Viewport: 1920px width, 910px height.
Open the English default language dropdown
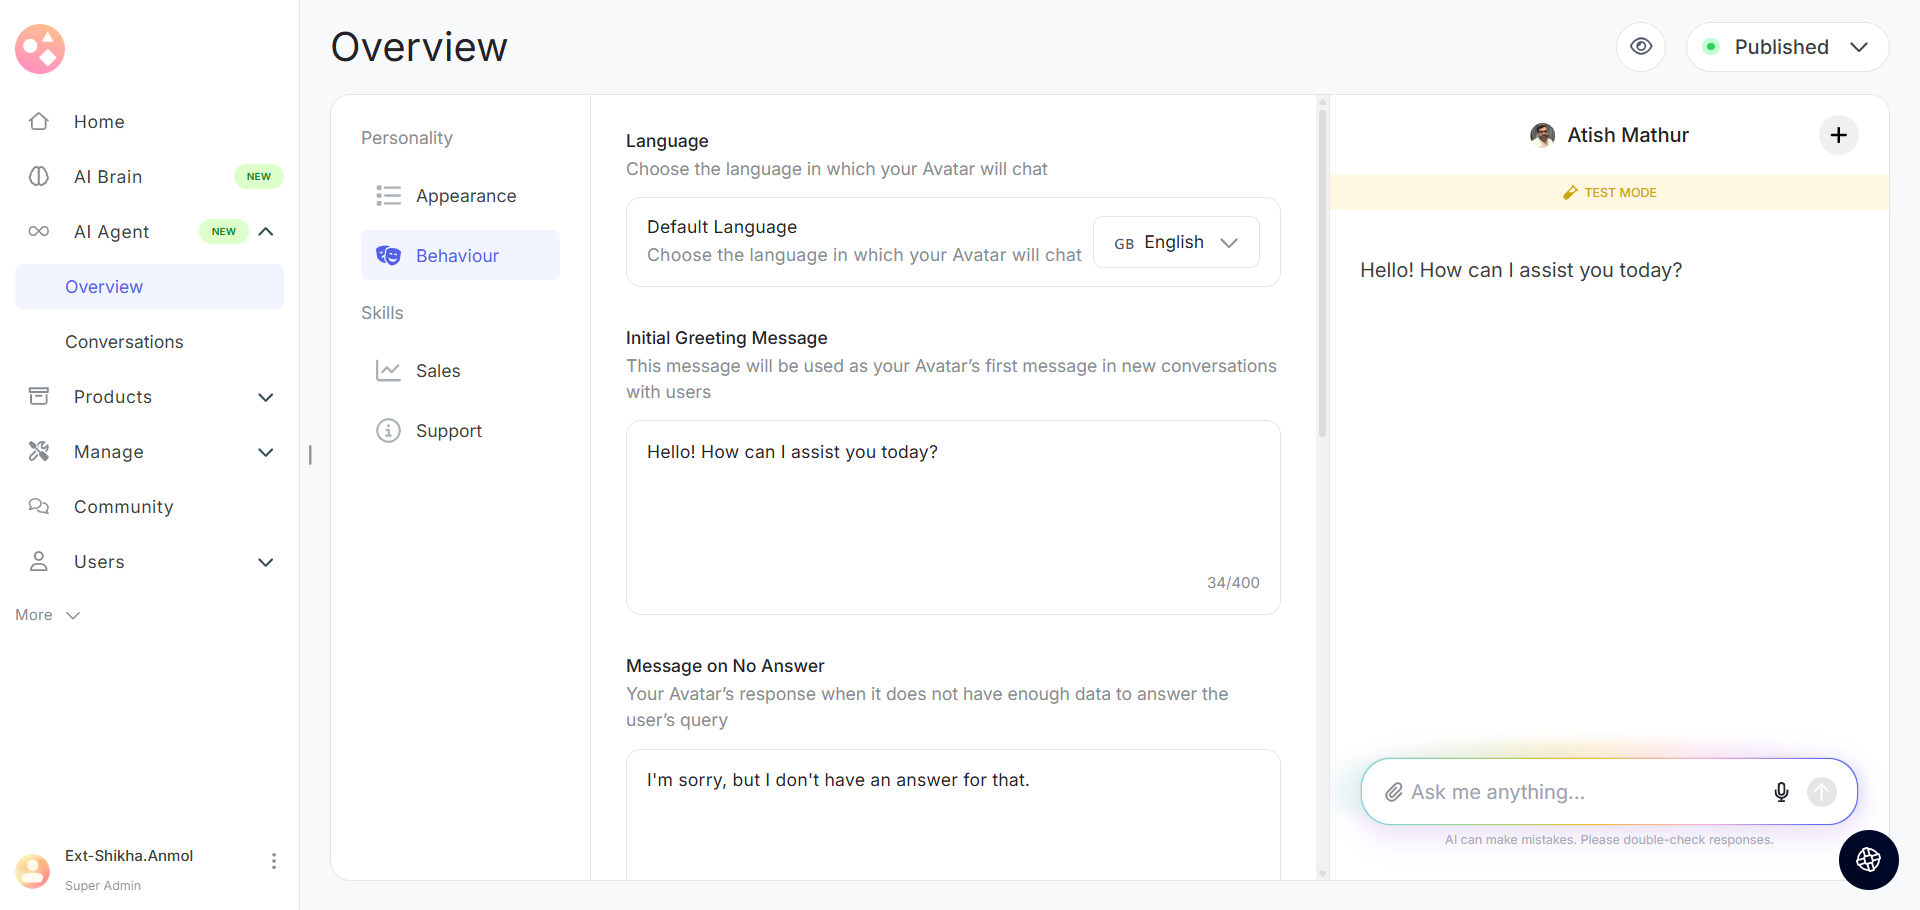(x=1176, y=243)
